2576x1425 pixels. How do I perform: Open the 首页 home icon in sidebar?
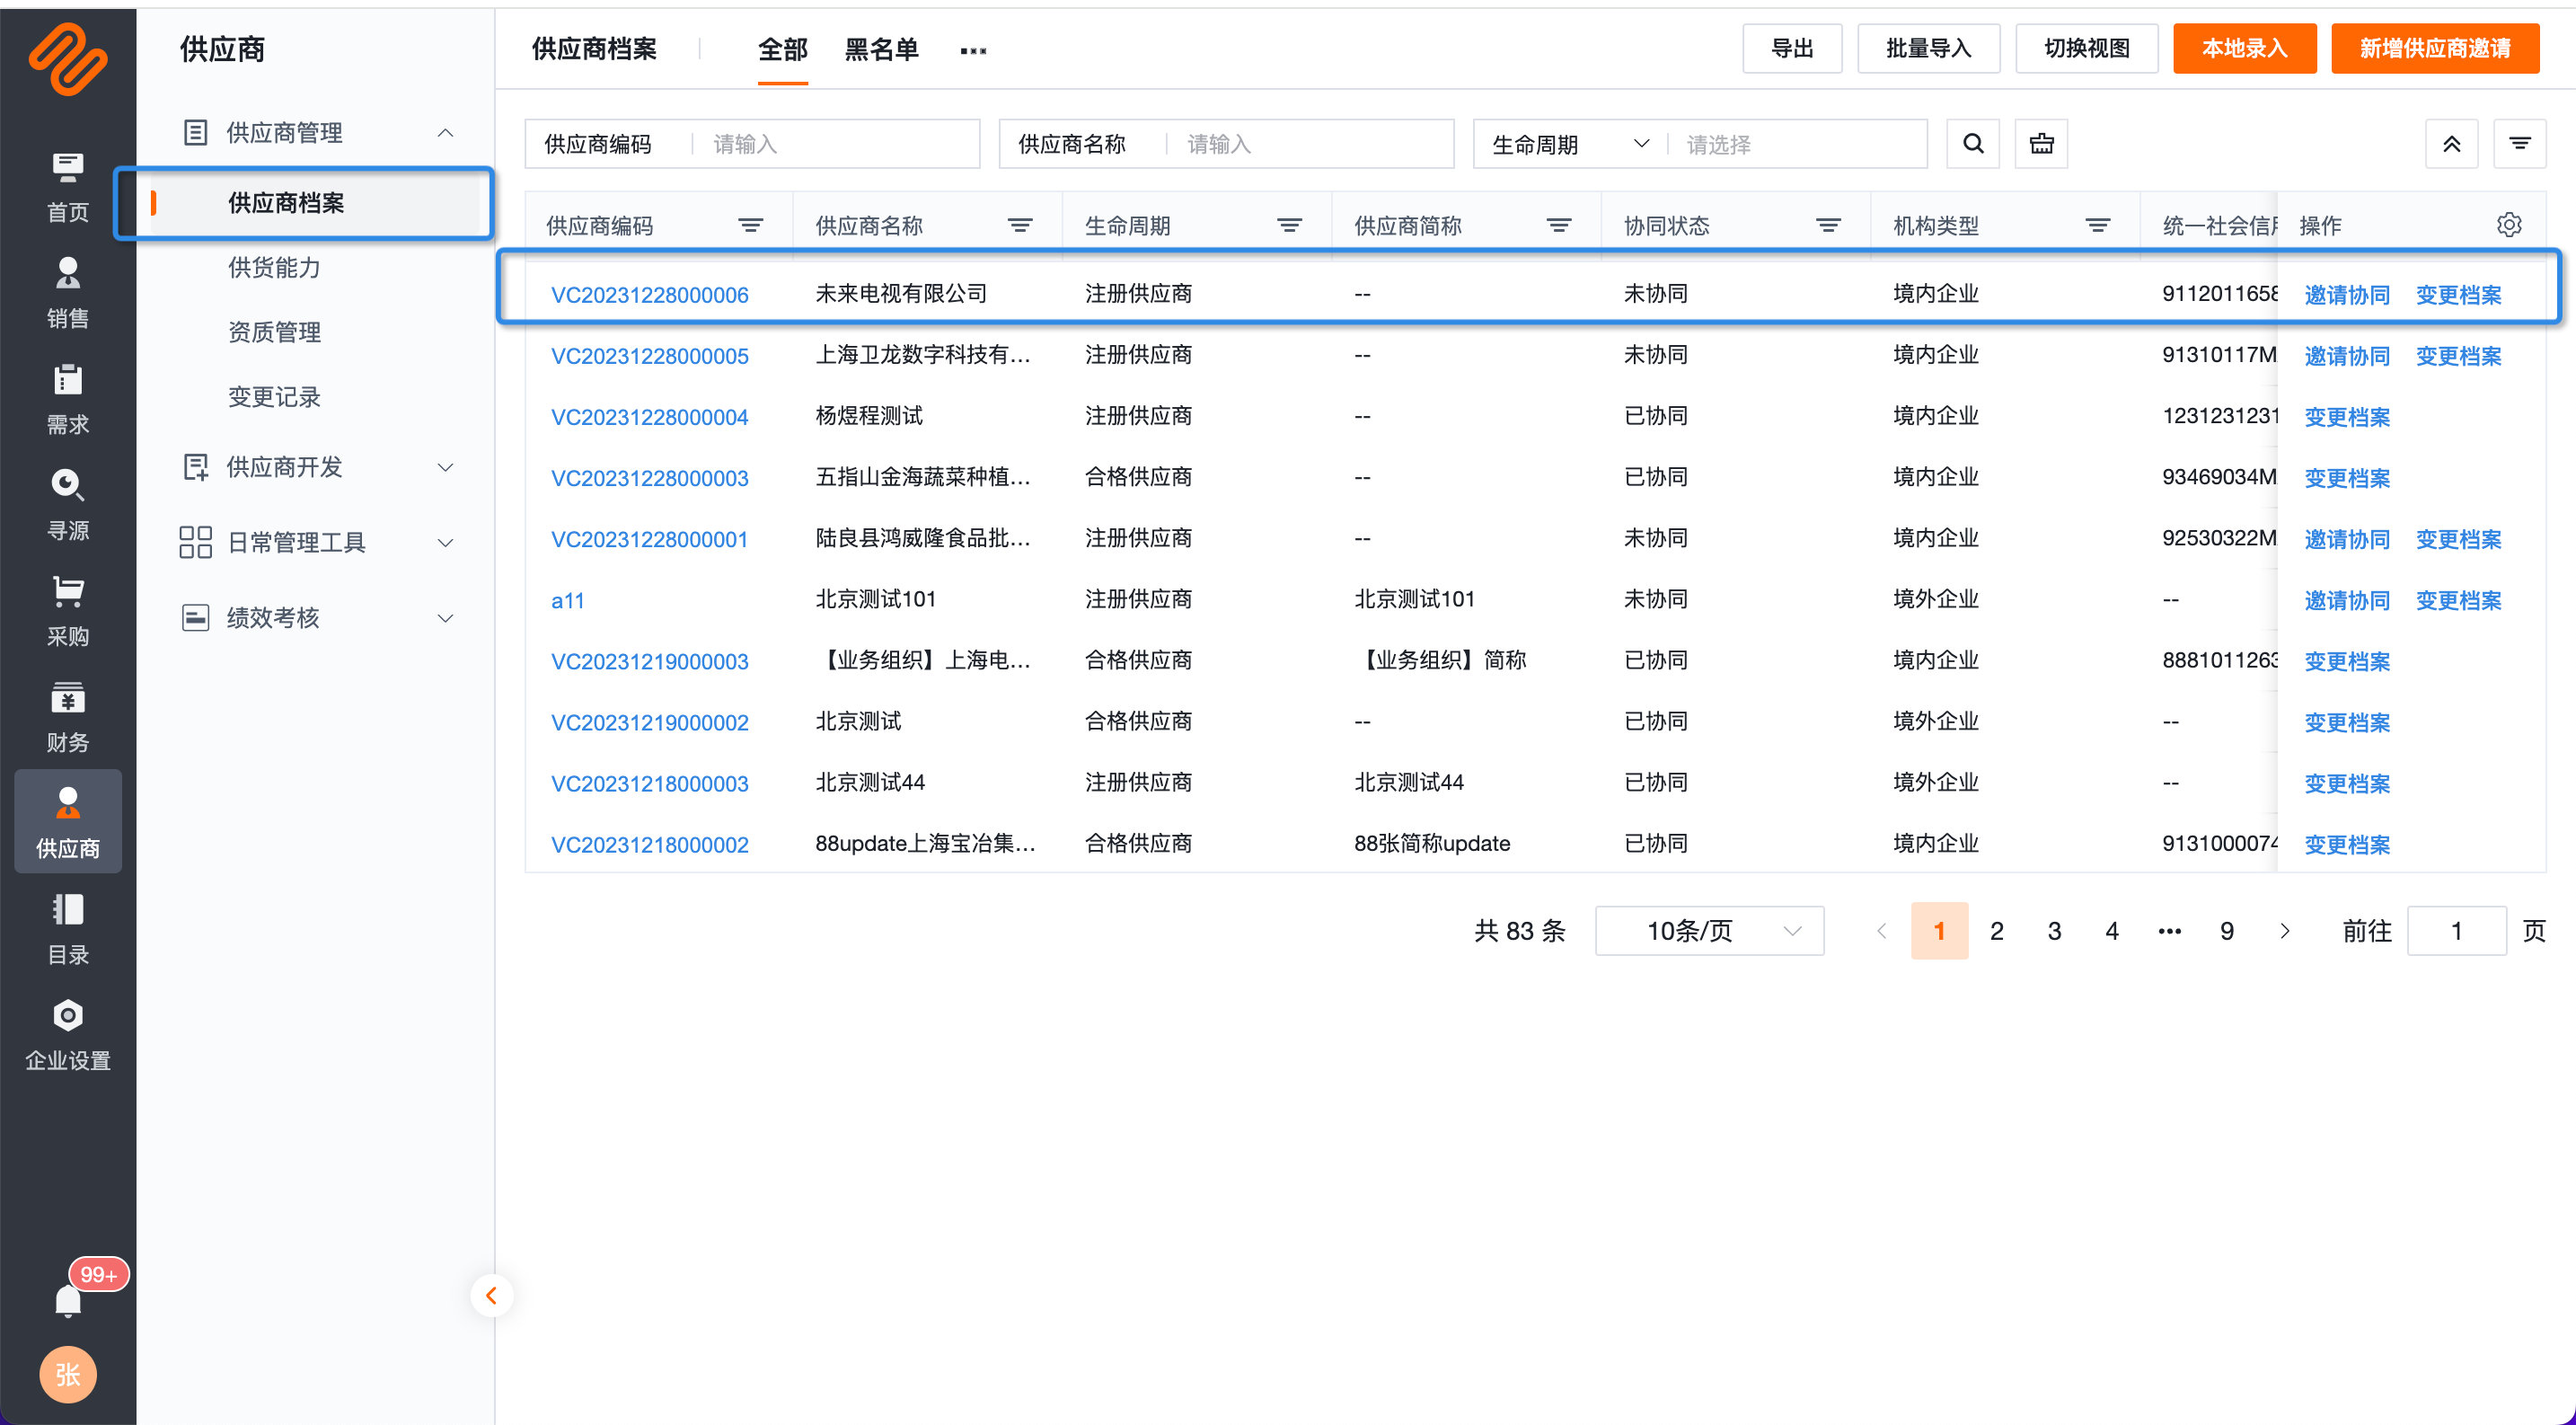point(67,187)
